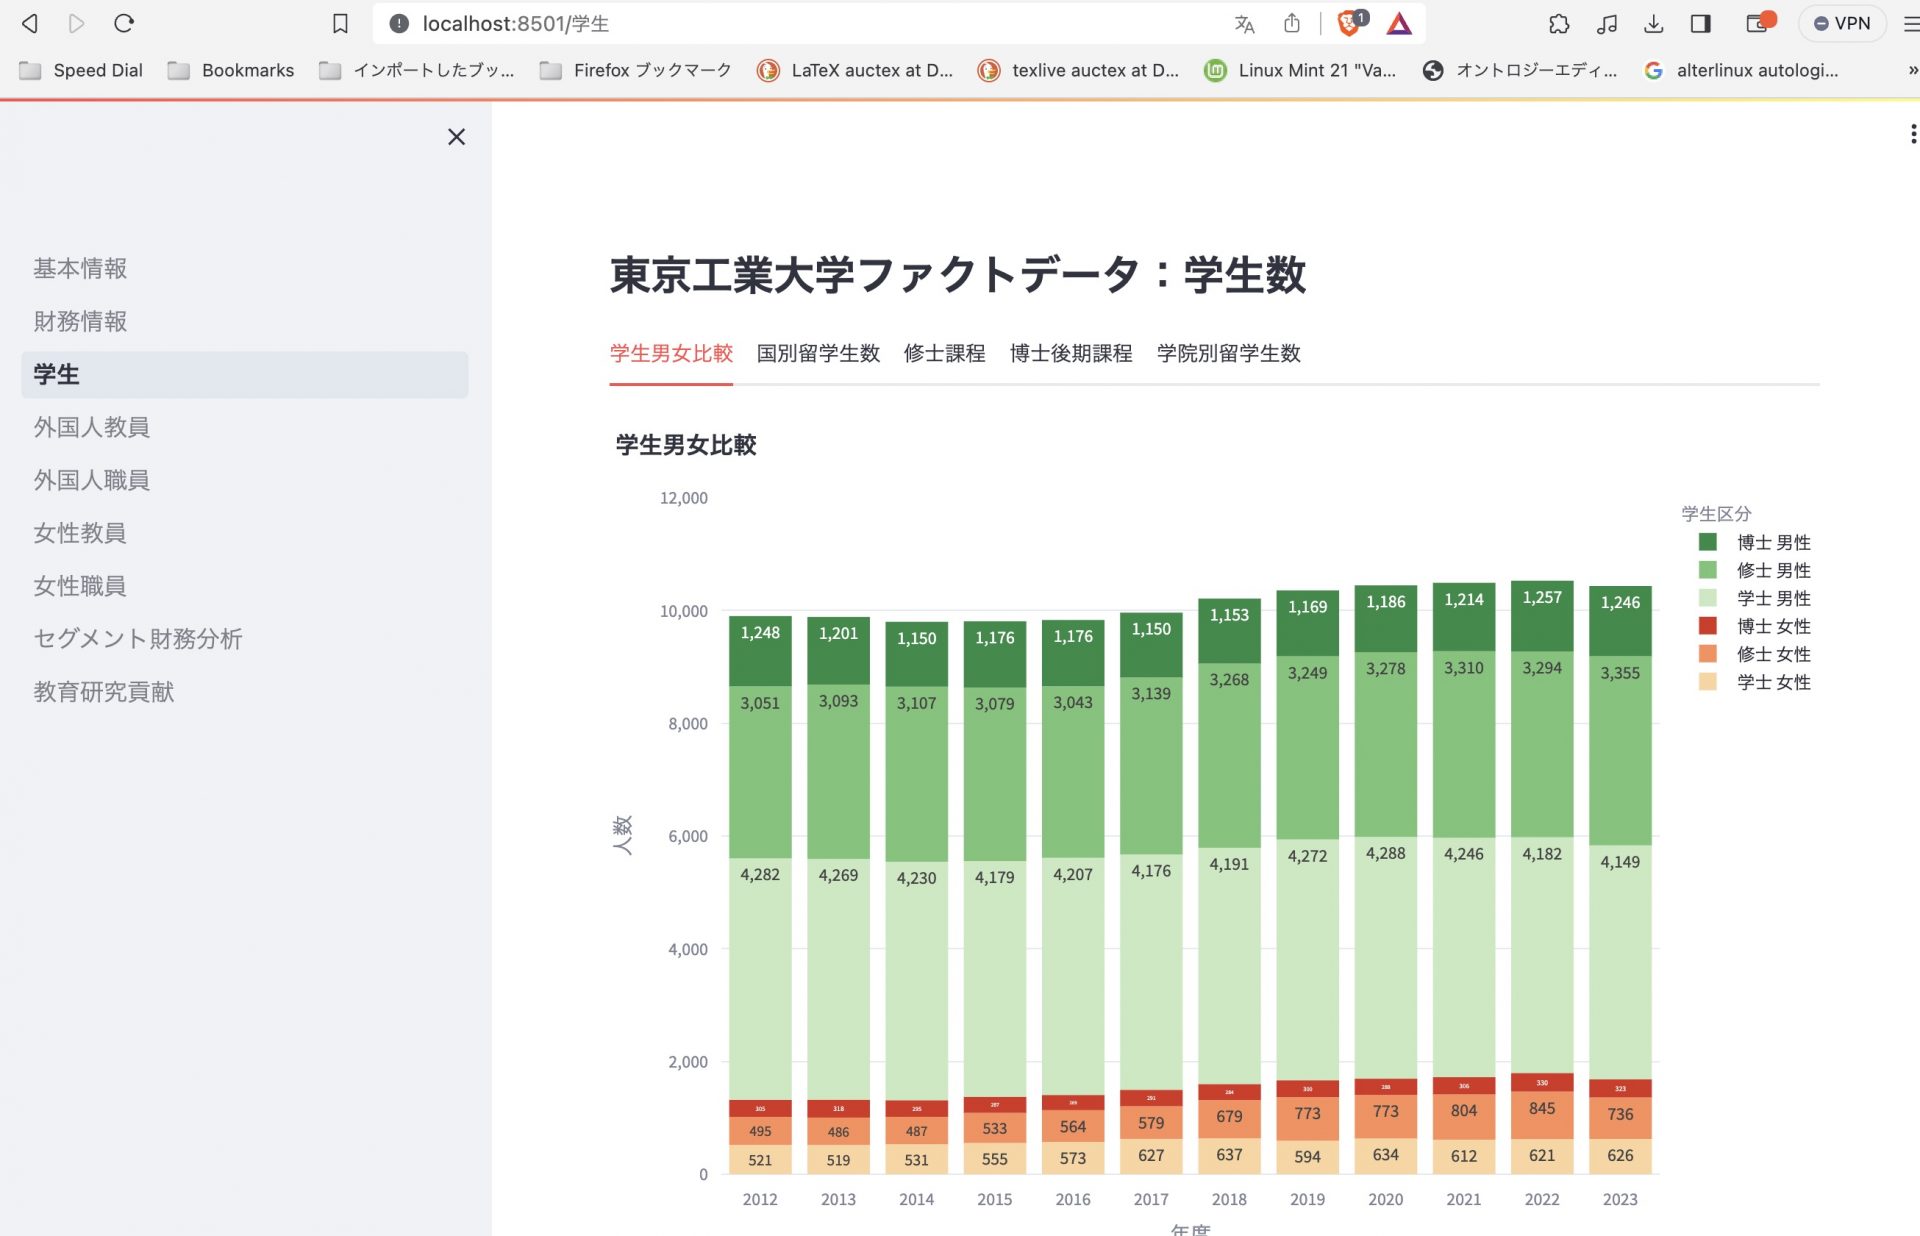Open the Streamlit three-dot app menu
Viewport: 1920px width, 1236px height.
pos(1912,134)
